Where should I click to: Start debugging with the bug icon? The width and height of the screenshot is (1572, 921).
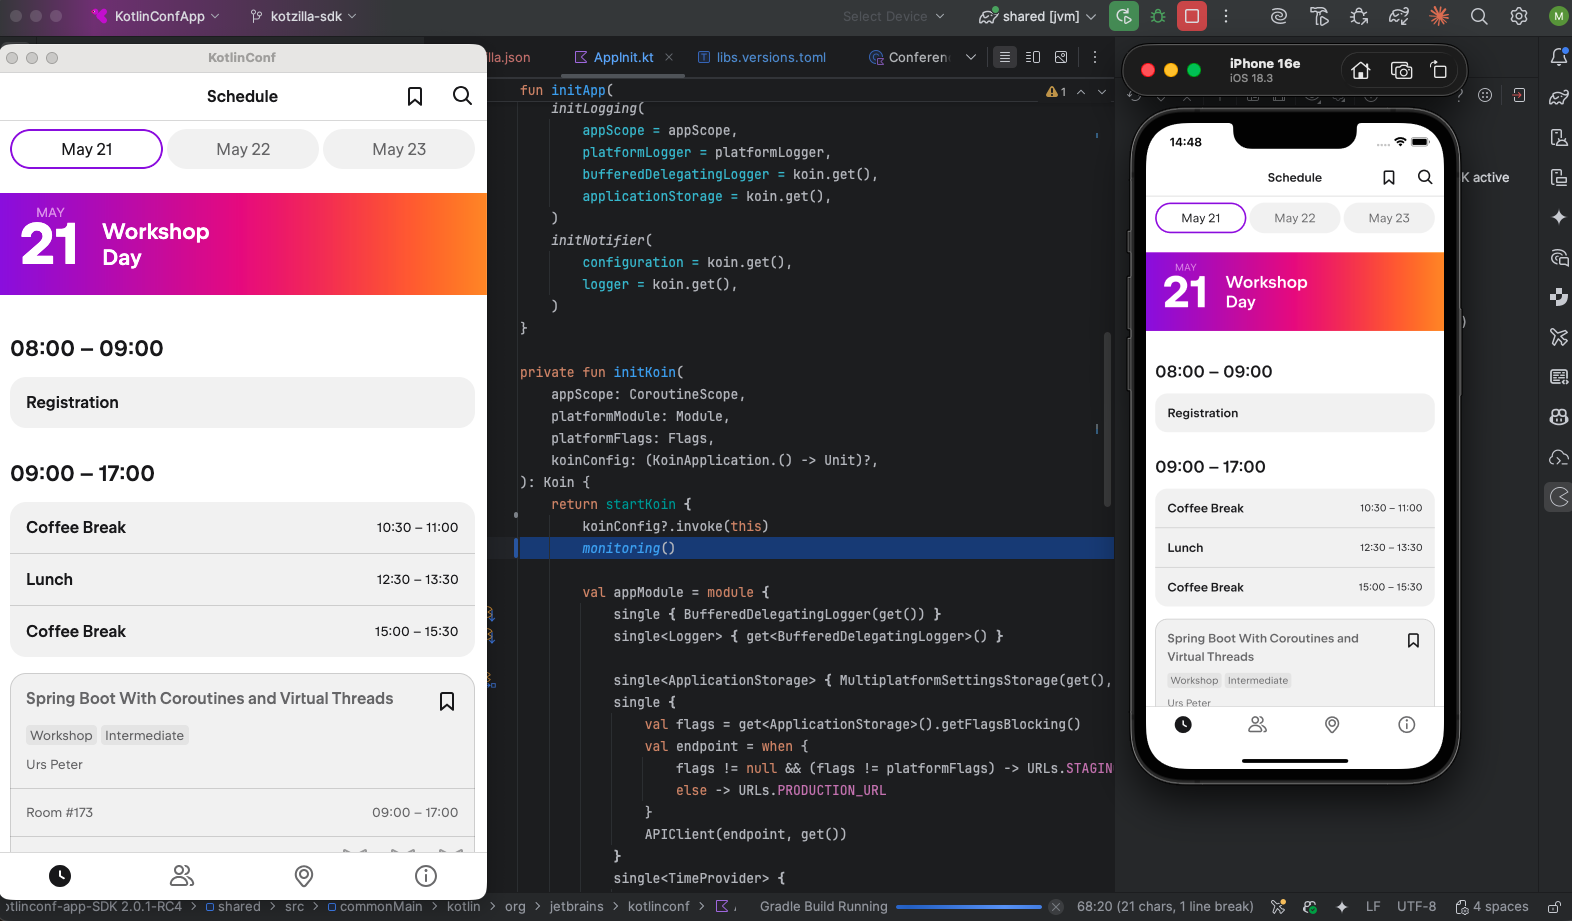[1158, 16]
